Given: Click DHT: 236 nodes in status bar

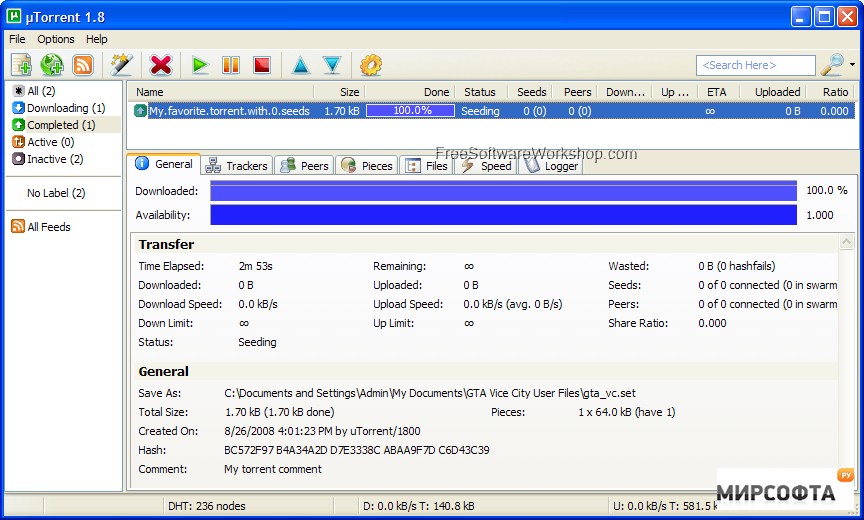Looking at the screenshot, I should [207, 506].
